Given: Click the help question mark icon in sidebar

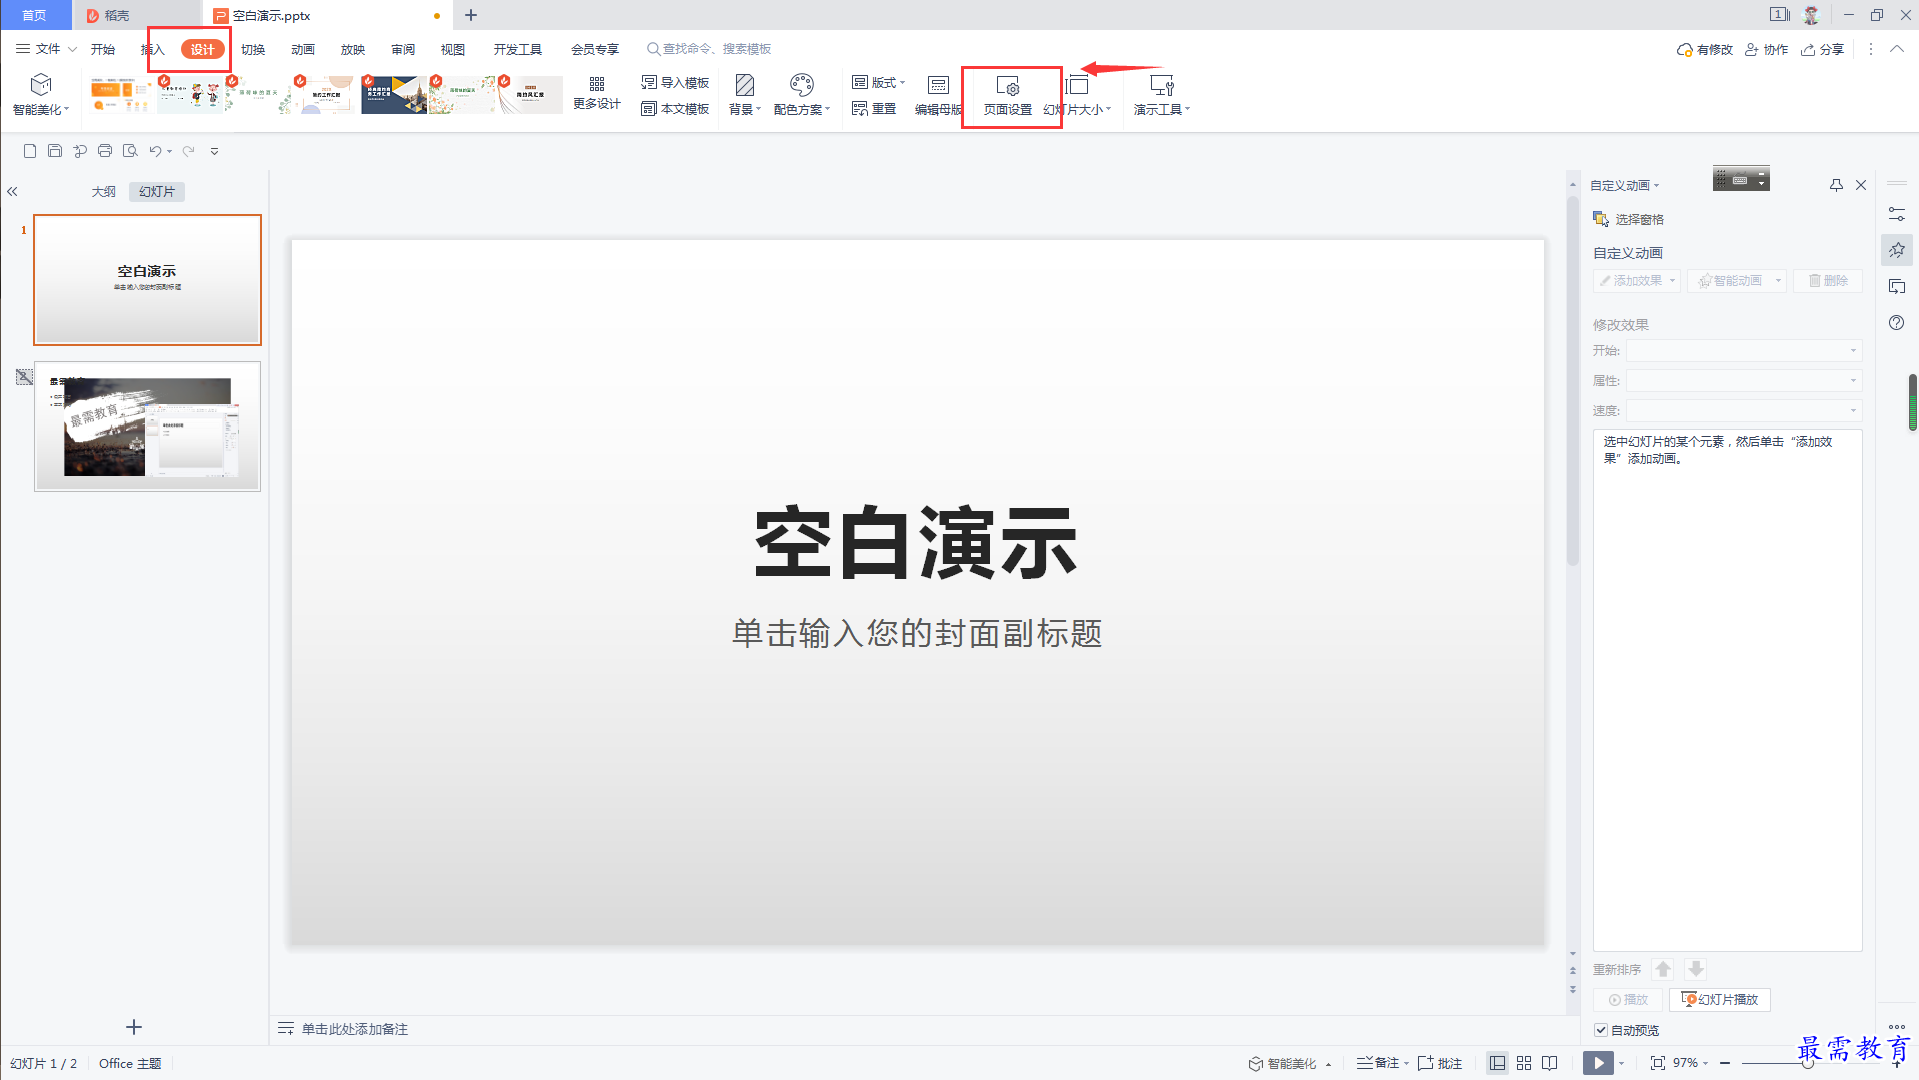Looking at the screenshot, I should click(x=1897, y=323).
